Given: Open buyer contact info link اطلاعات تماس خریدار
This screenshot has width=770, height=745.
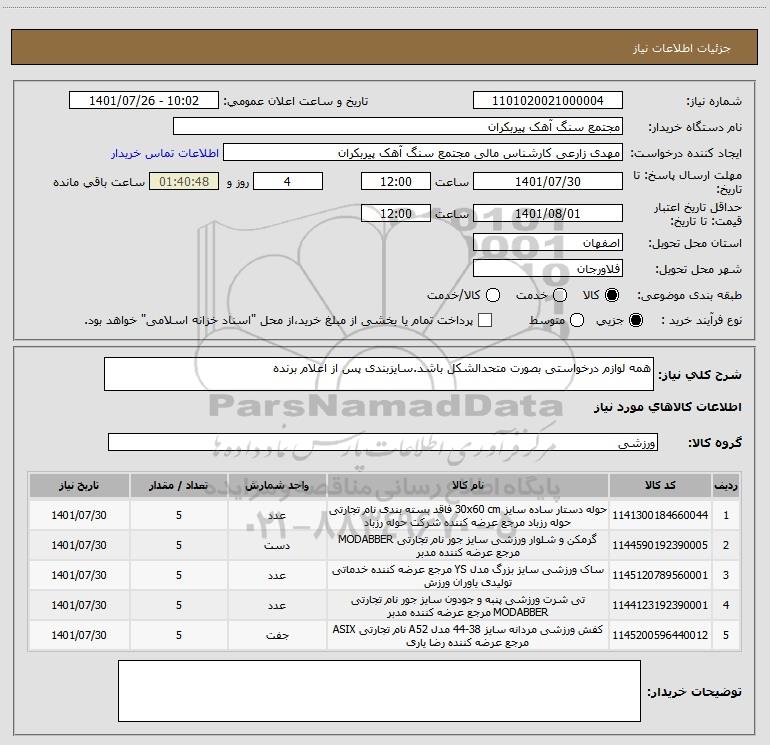Looking at the screenshot, I should [x=165, y=153].
